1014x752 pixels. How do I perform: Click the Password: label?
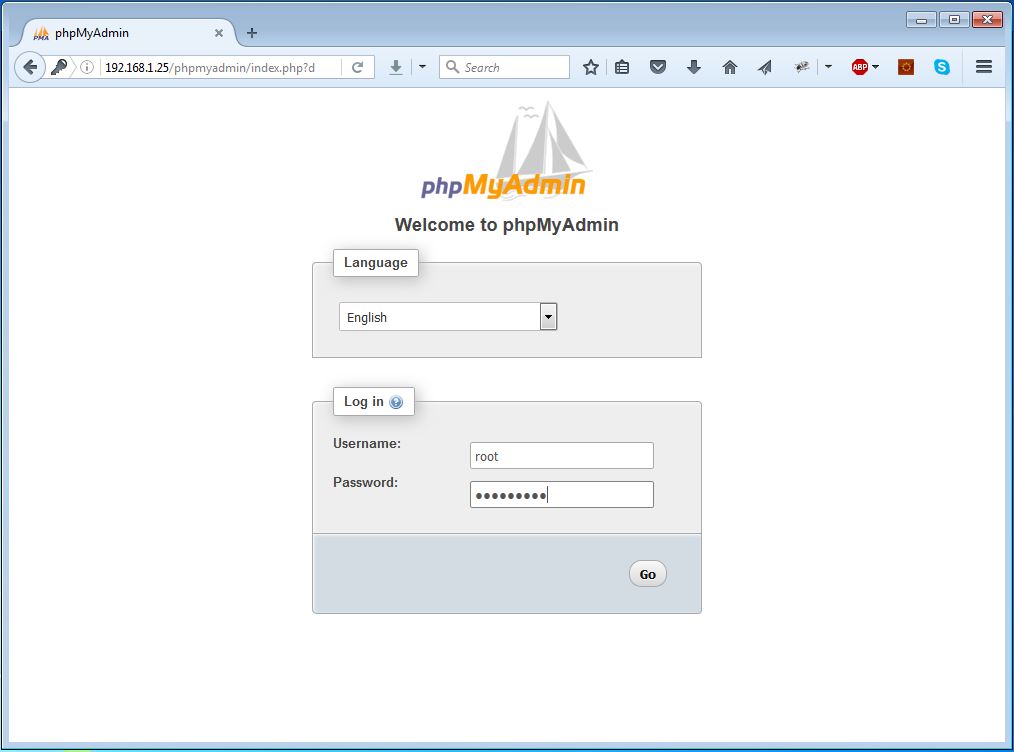[365, 482]
